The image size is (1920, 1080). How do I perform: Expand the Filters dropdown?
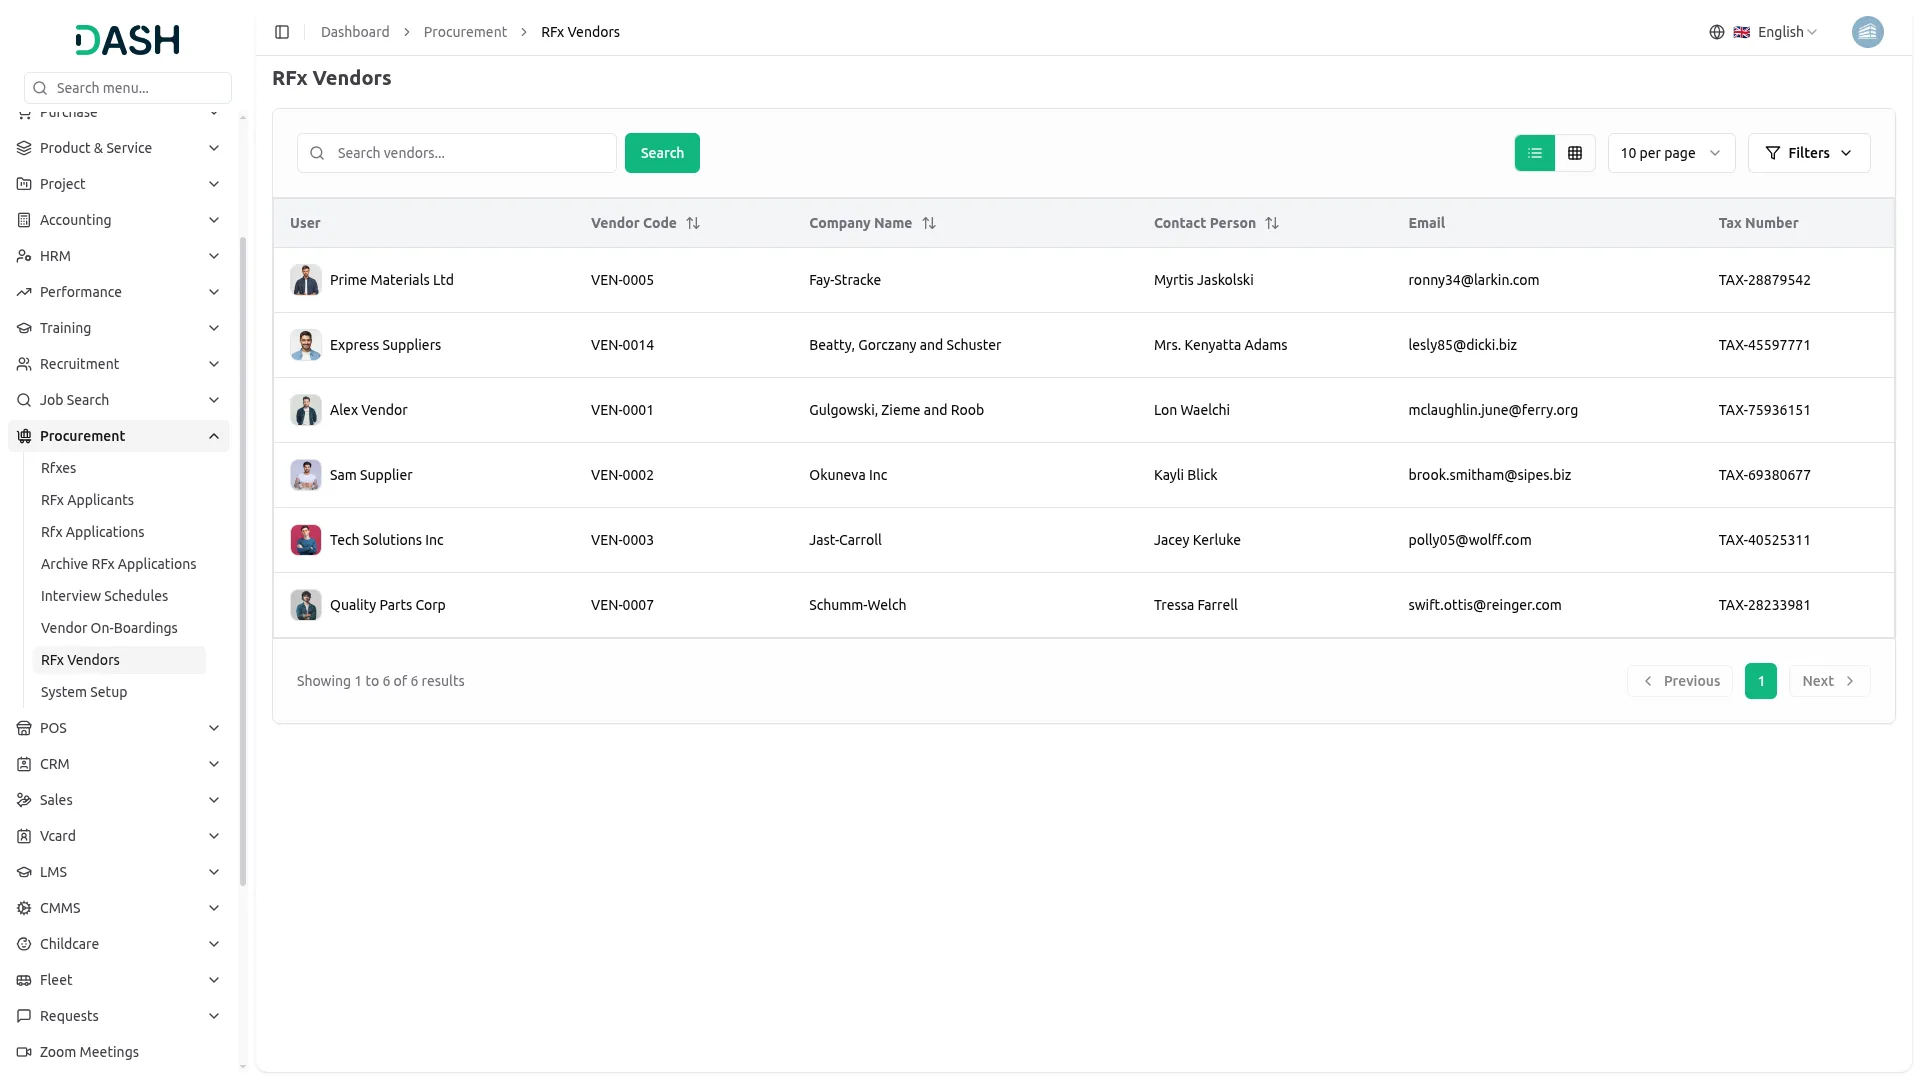tap(1808, 153)
